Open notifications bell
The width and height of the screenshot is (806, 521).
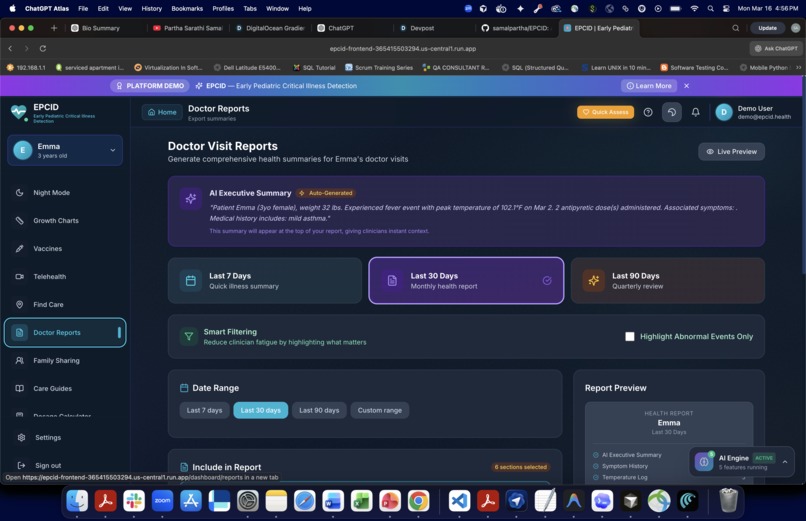coord(695,112)
